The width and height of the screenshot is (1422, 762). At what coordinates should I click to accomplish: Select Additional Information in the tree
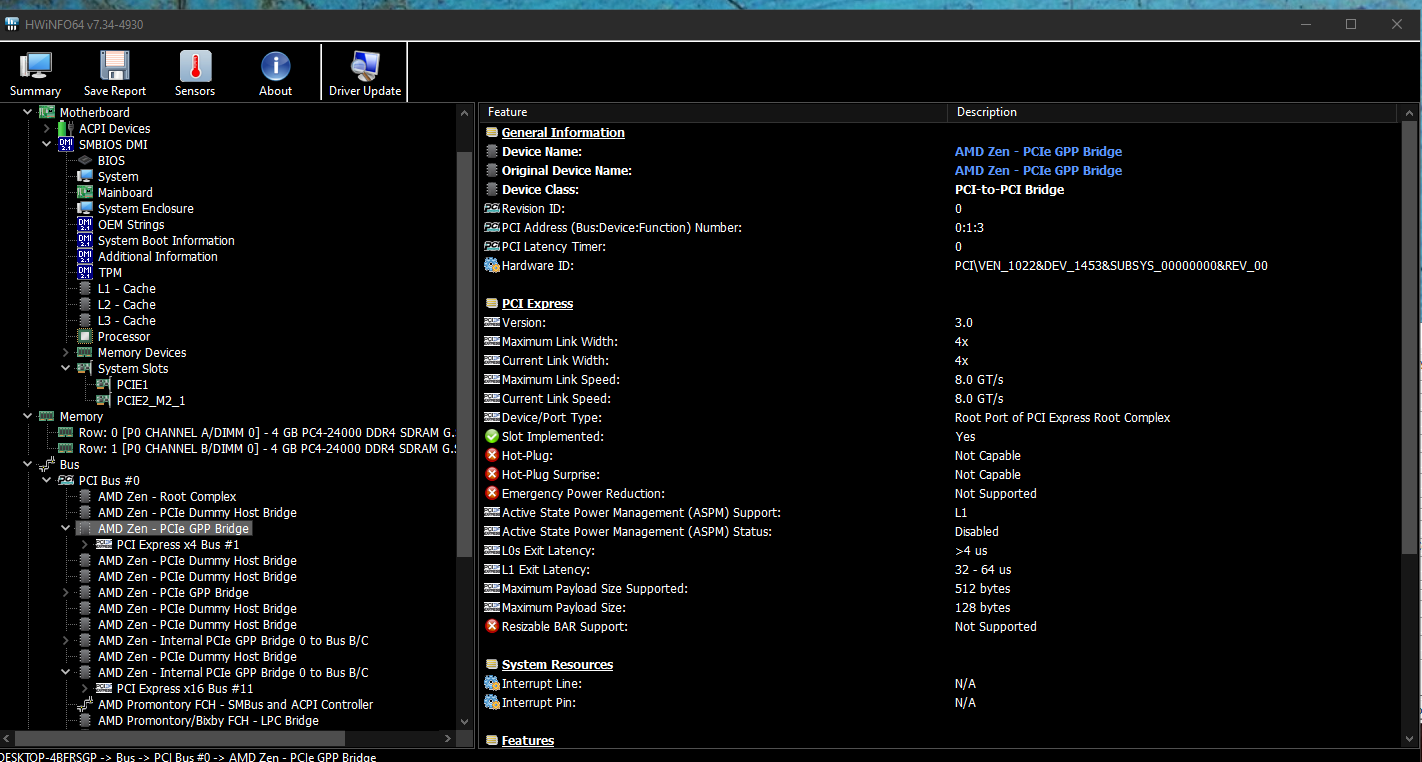(x=157, y=256)
